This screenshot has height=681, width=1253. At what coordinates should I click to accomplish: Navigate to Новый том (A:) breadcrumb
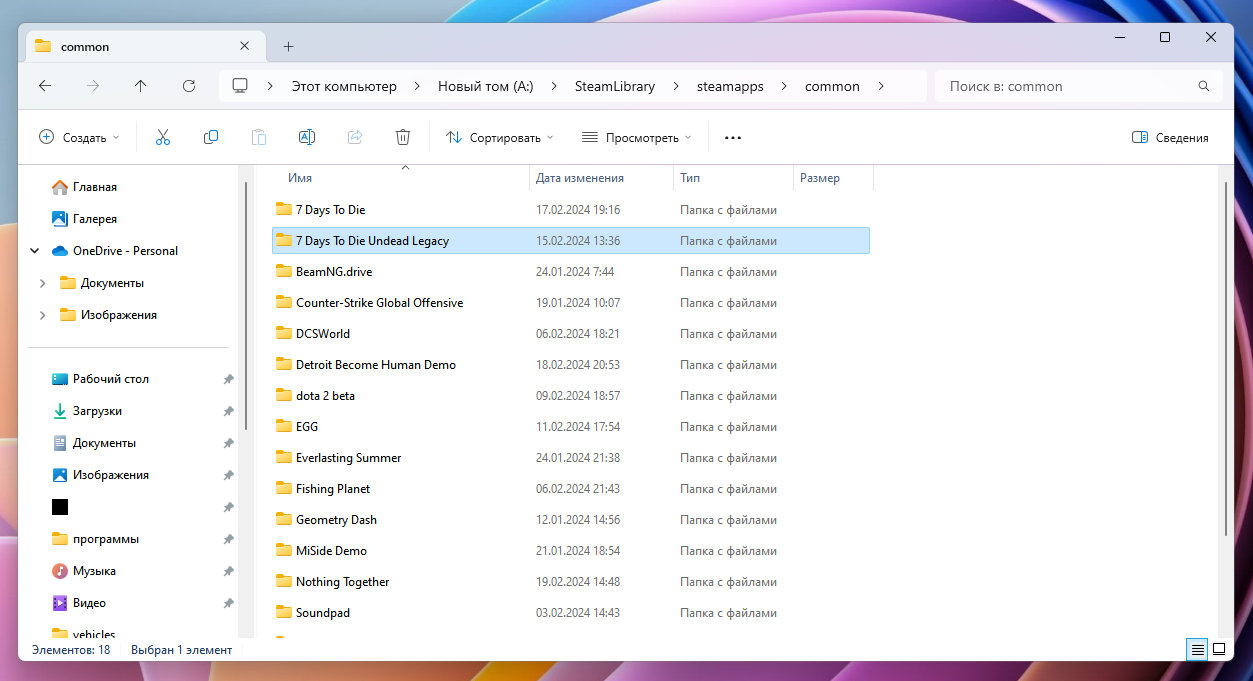(x=486, y=86)
